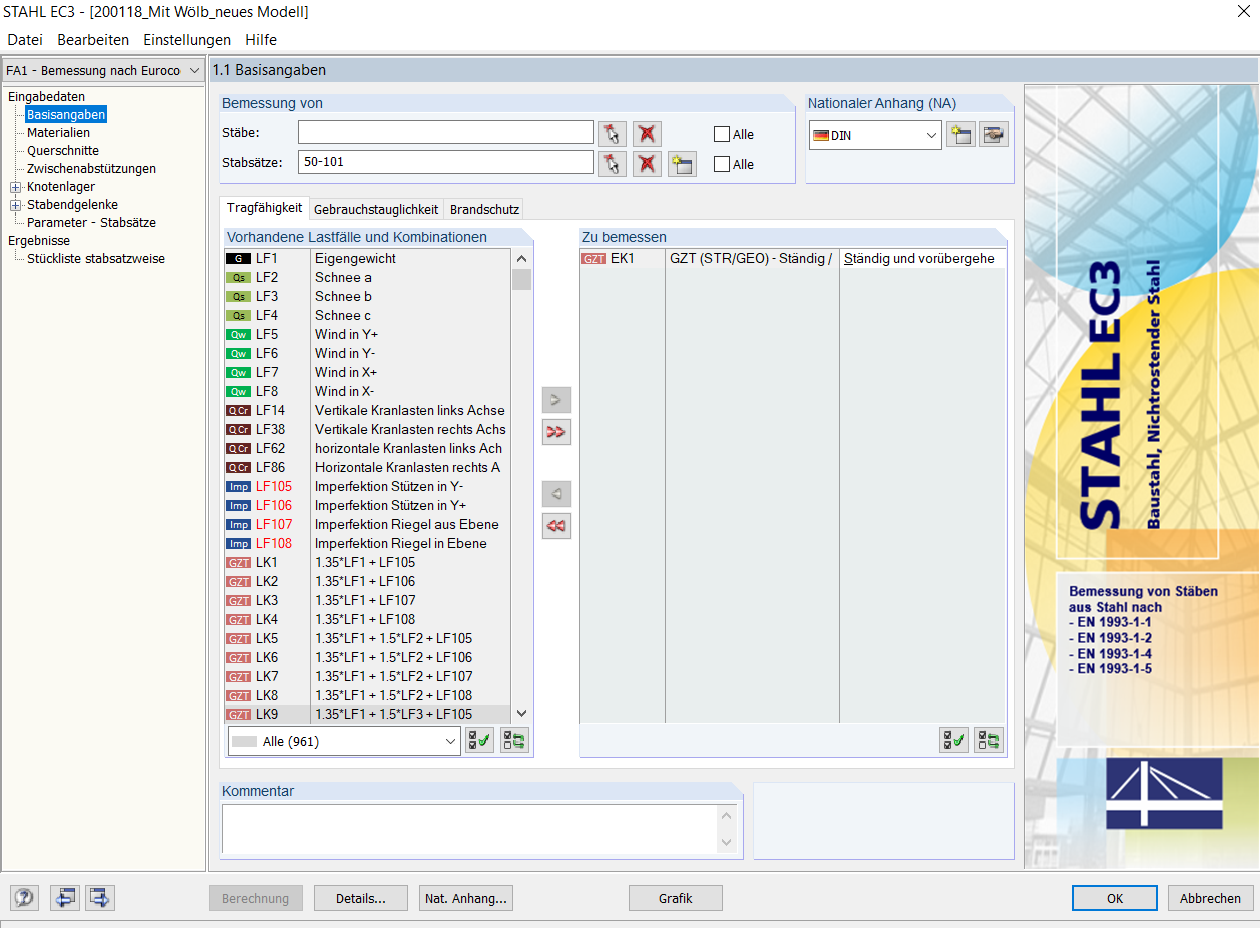Select the G badge of LF1 Eigengewicht
The width and height of the screenshot is (1260, 928).
(x=238, y=259)
